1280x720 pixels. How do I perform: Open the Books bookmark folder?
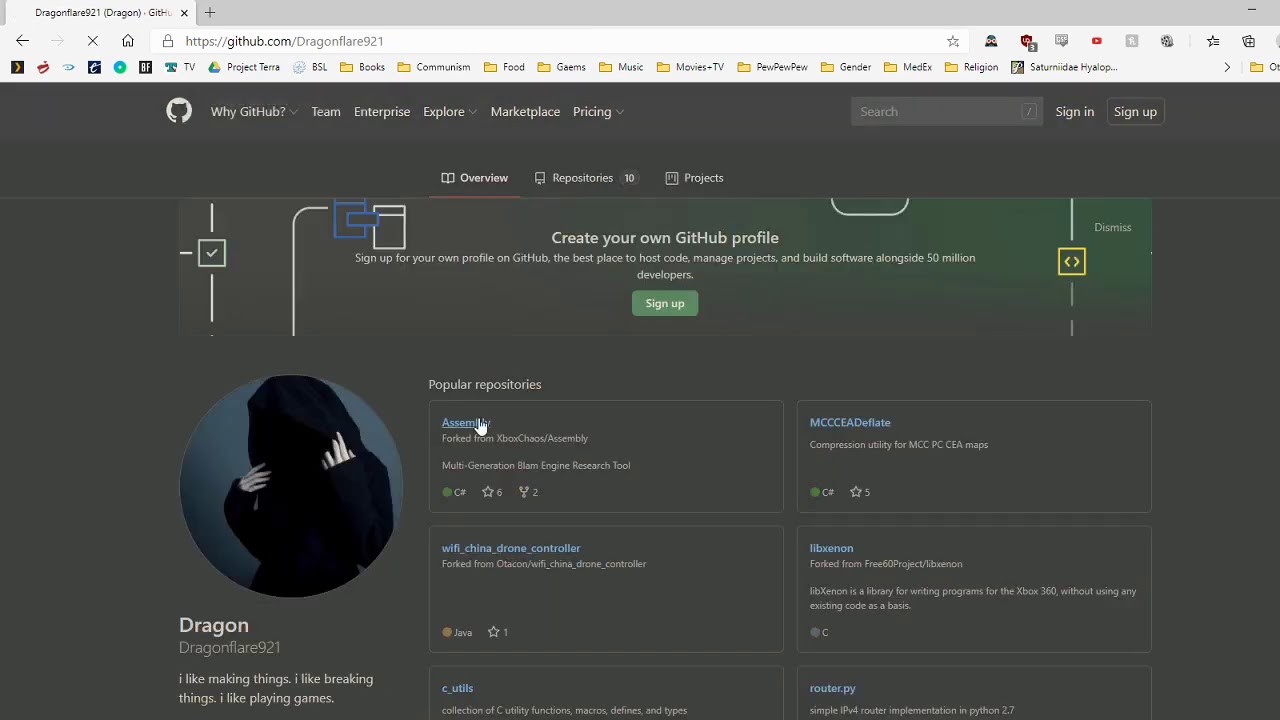(363, 67)
